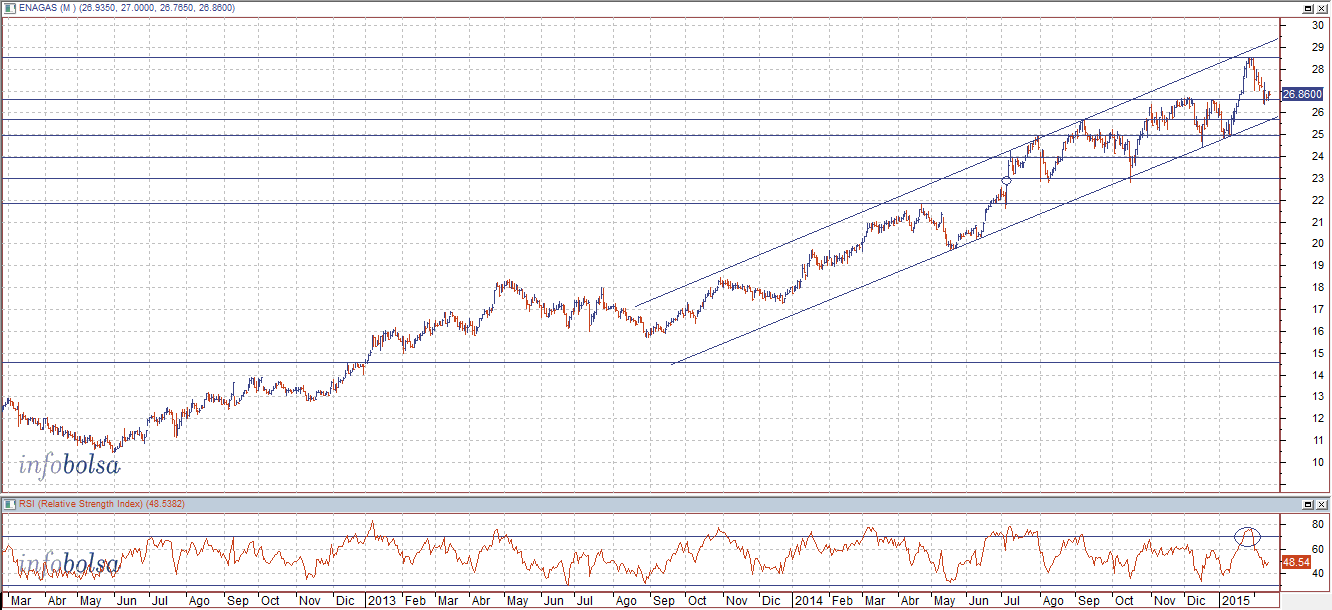Select the 26.8600 current price label

(x=1302, y=93)
